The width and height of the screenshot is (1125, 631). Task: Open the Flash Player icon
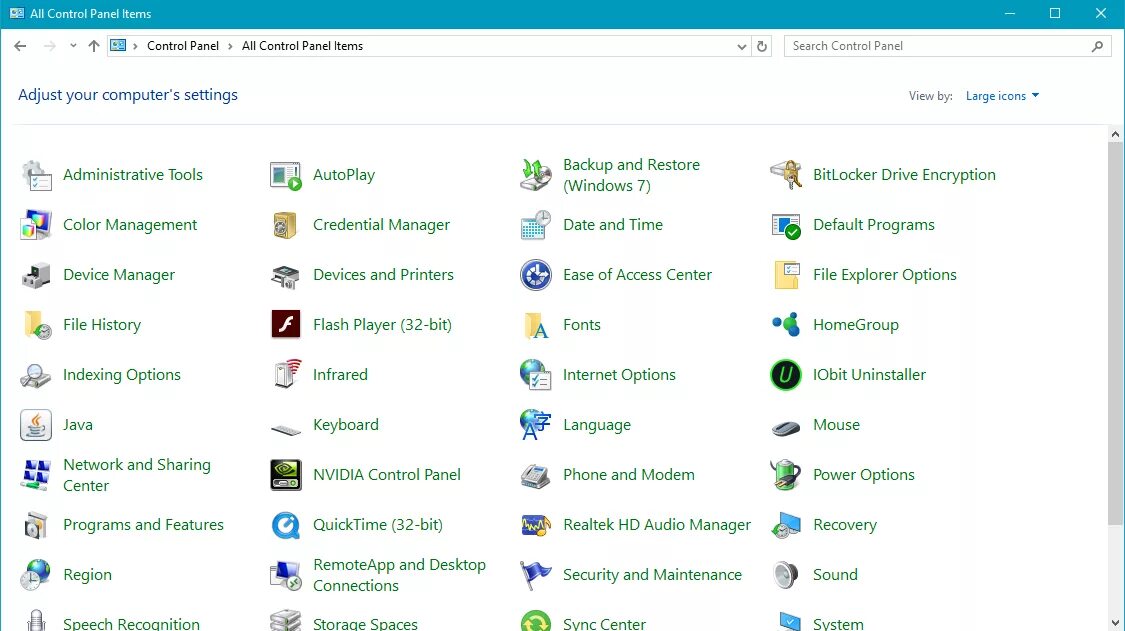click(286, 325)
